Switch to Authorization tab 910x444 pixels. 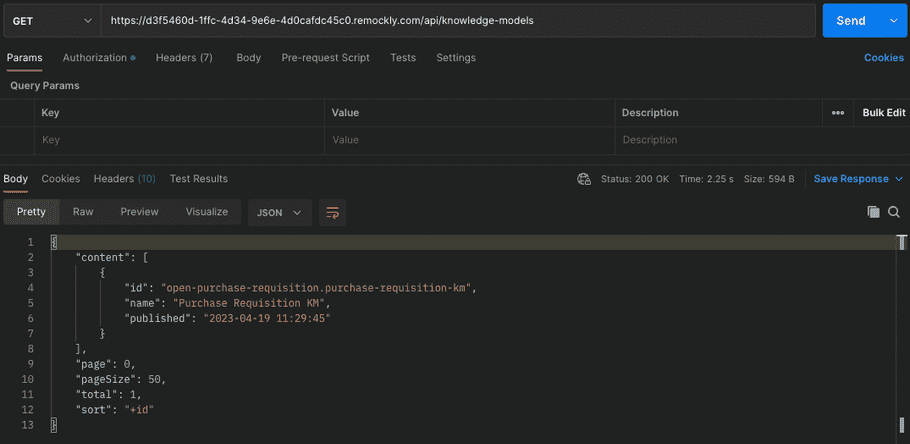tap(98, 58)
